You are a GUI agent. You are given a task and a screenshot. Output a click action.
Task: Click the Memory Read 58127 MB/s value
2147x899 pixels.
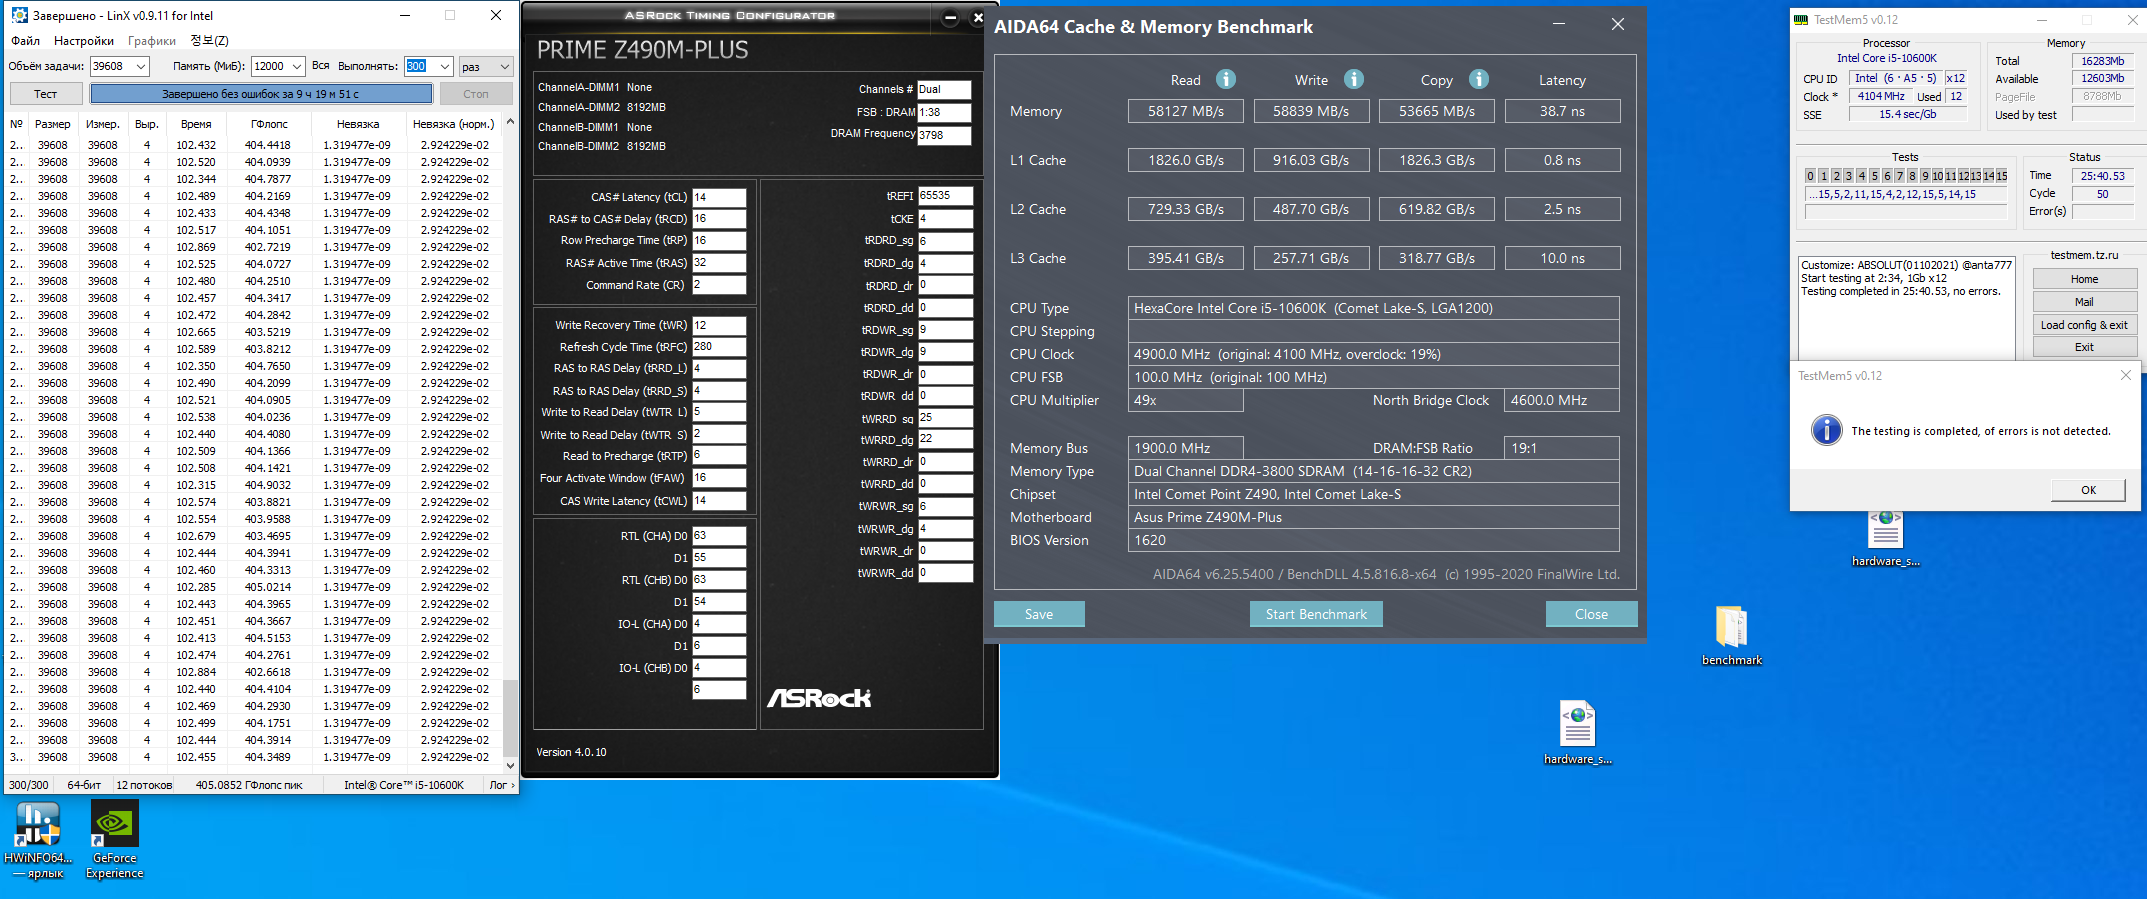[x=1186, y=111]
